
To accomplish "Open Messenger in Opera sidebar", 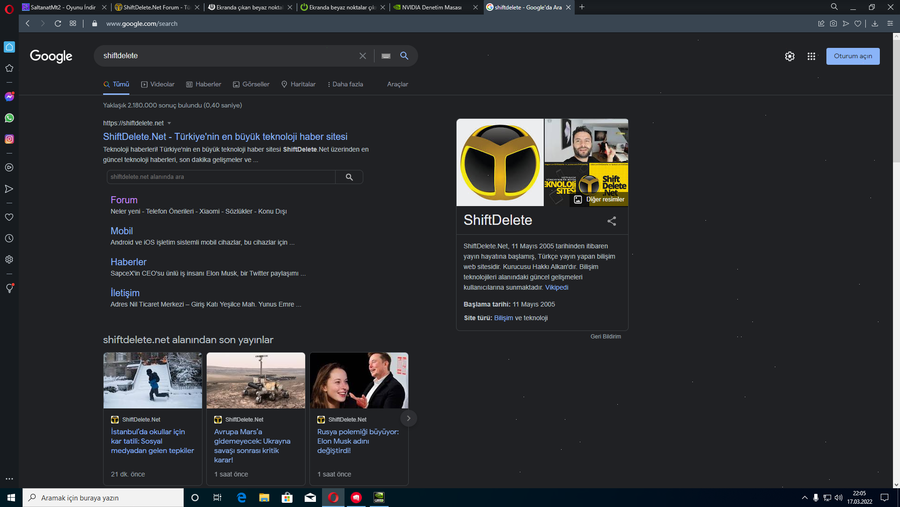I will 9,96.
